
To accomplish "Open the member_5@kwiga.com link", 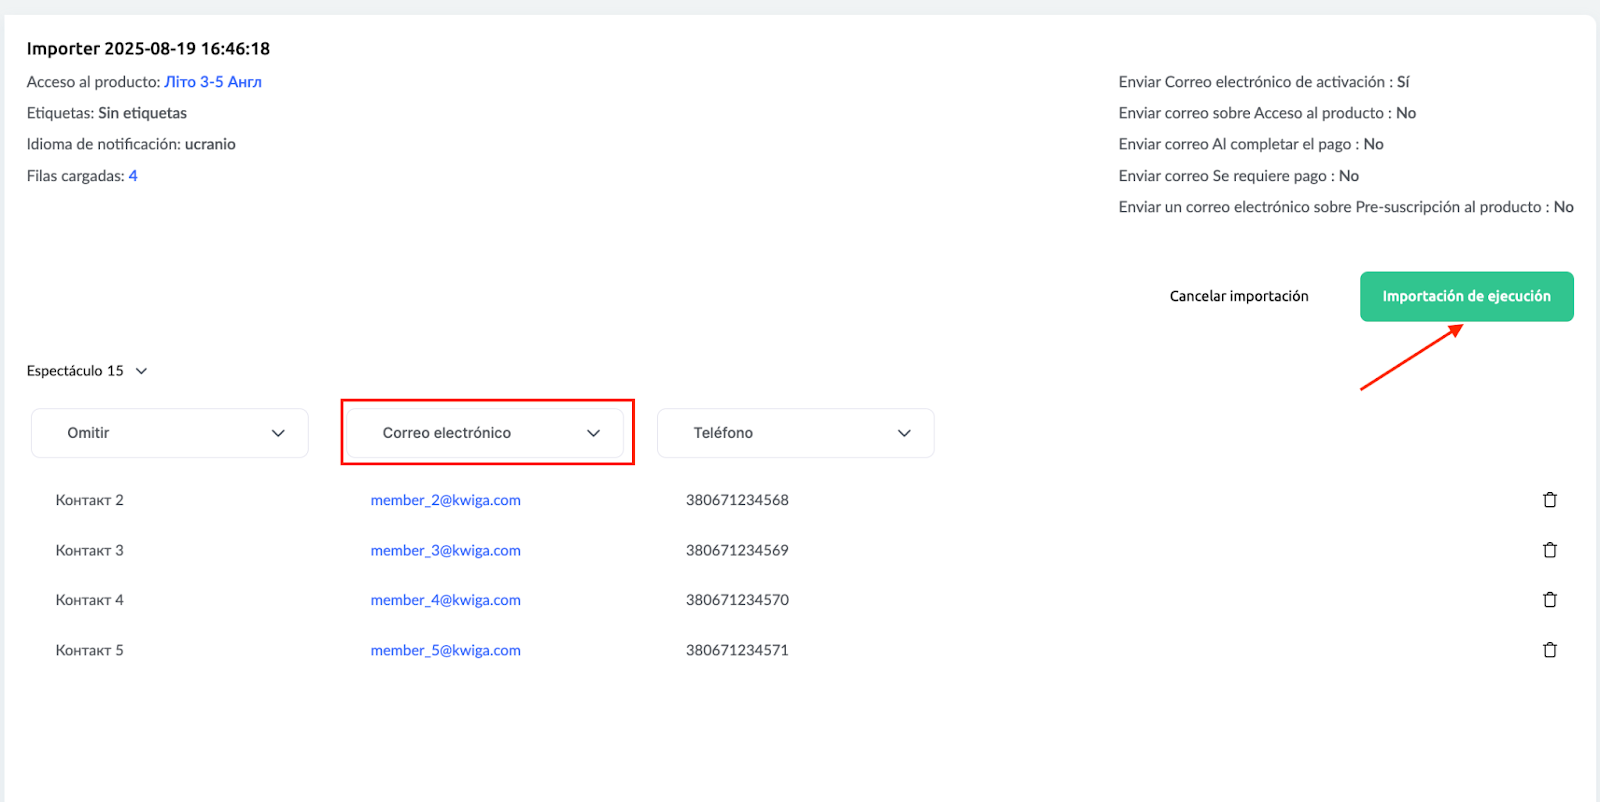I will coord(445,650).
